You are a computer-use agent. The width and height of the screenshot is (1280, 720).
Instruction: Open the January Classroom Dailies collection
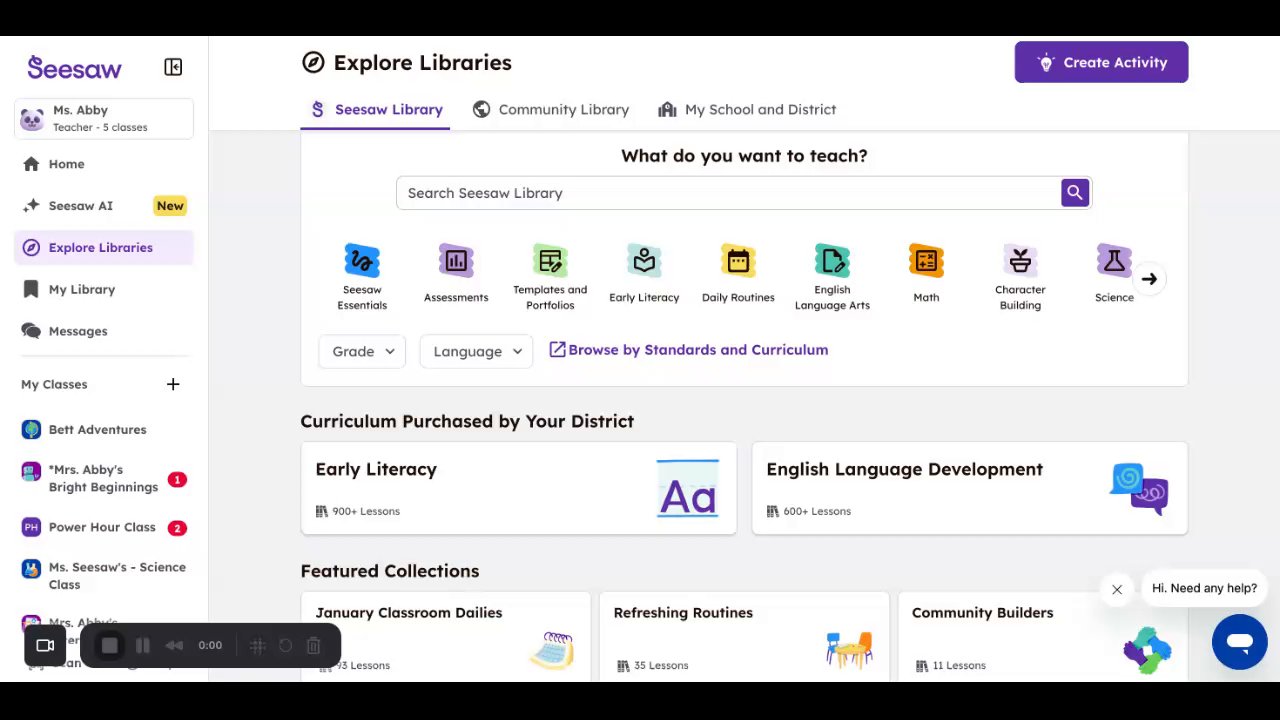tap(445, 637)
